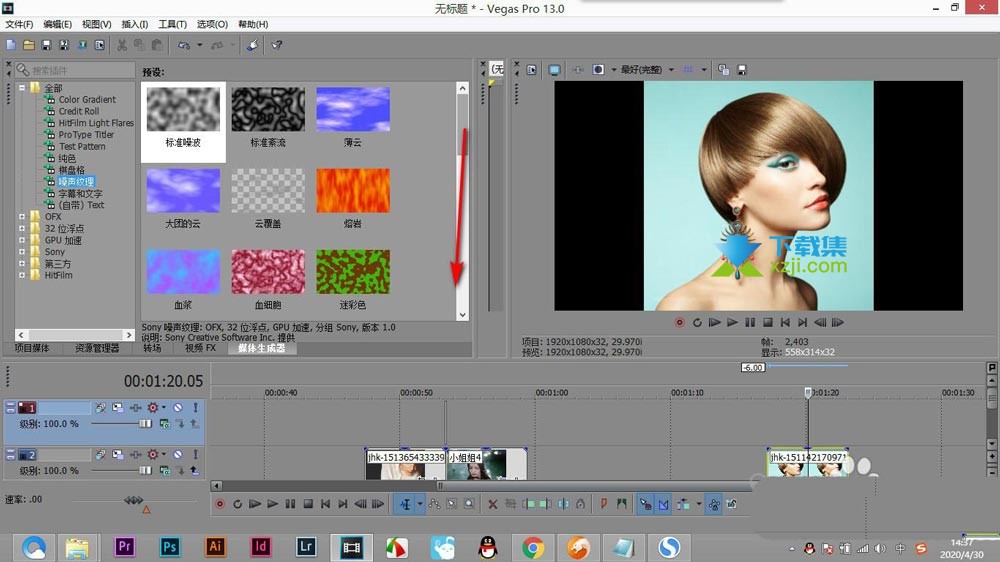Mute track 2
The width and height of the screenshot is (1000, 562).
pyautogui.click(x=178, y=454)
